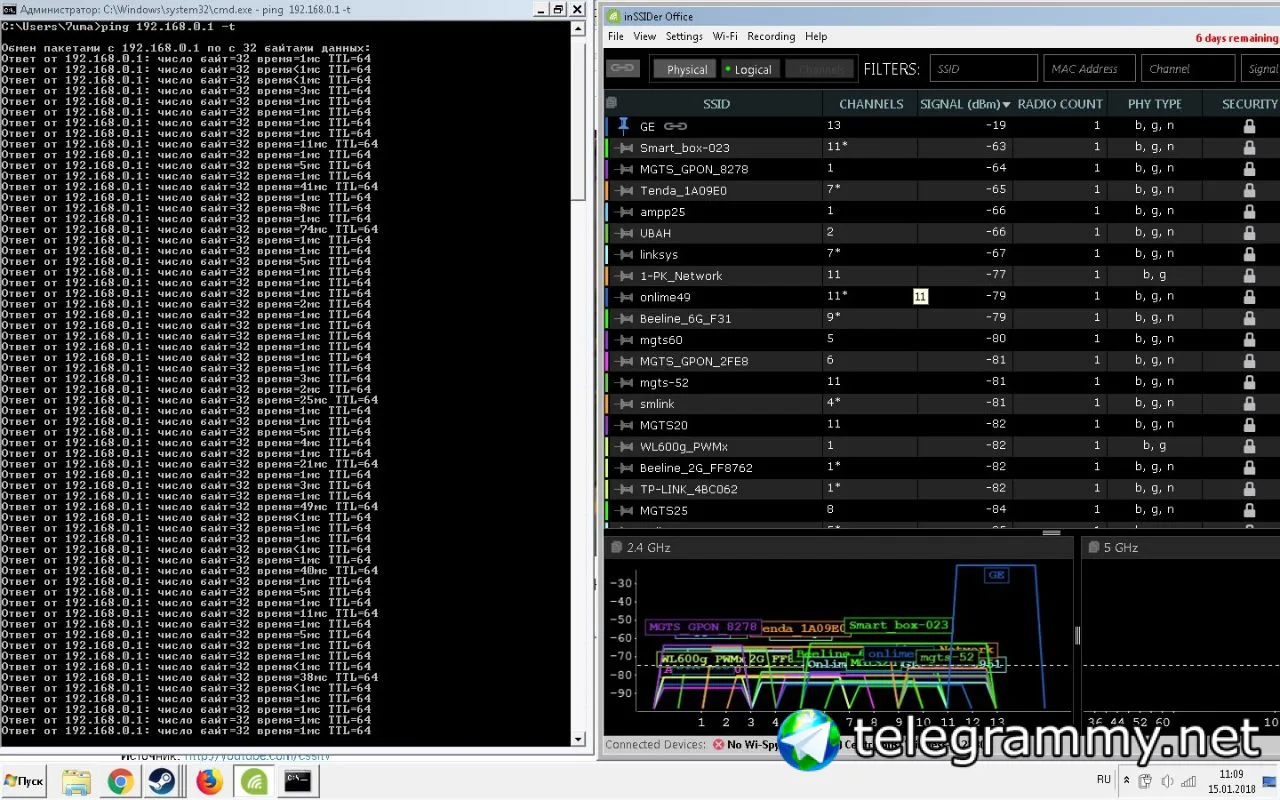
Task: Click the '6 days remaining' trial link
Action: coord(1236,39)
